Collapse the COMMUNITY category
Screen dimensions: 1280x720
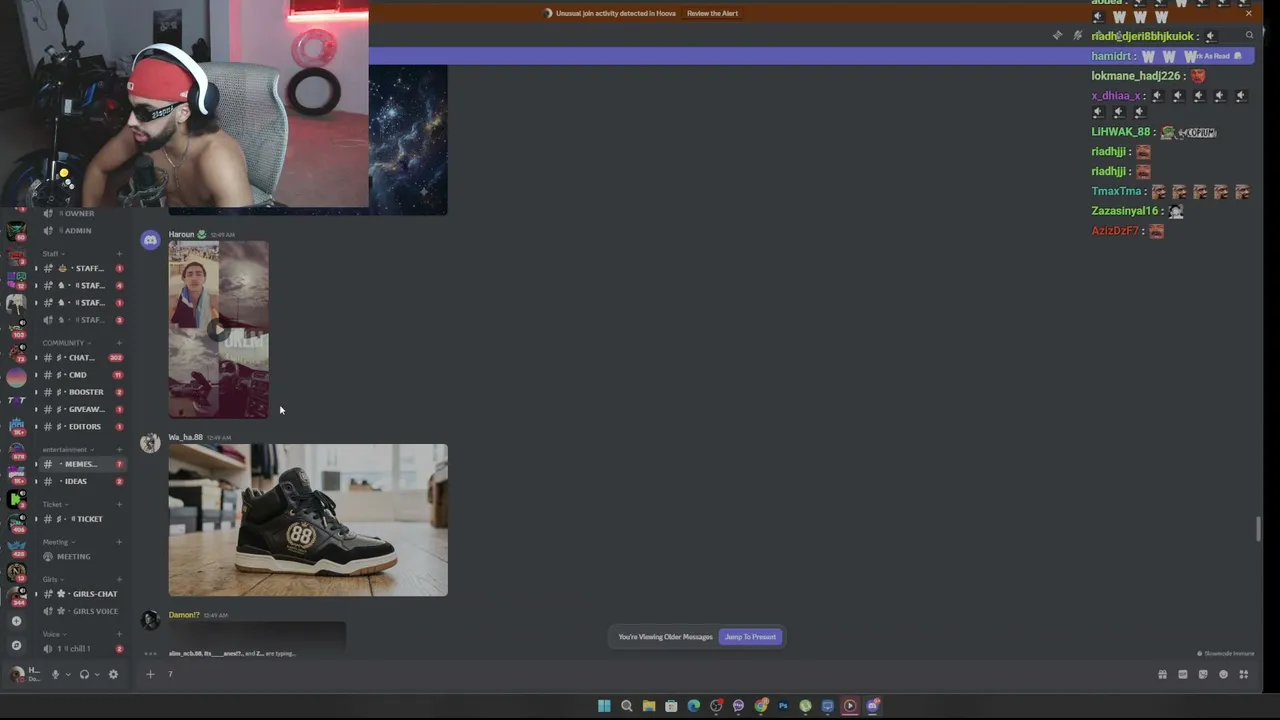coord(66,343)
